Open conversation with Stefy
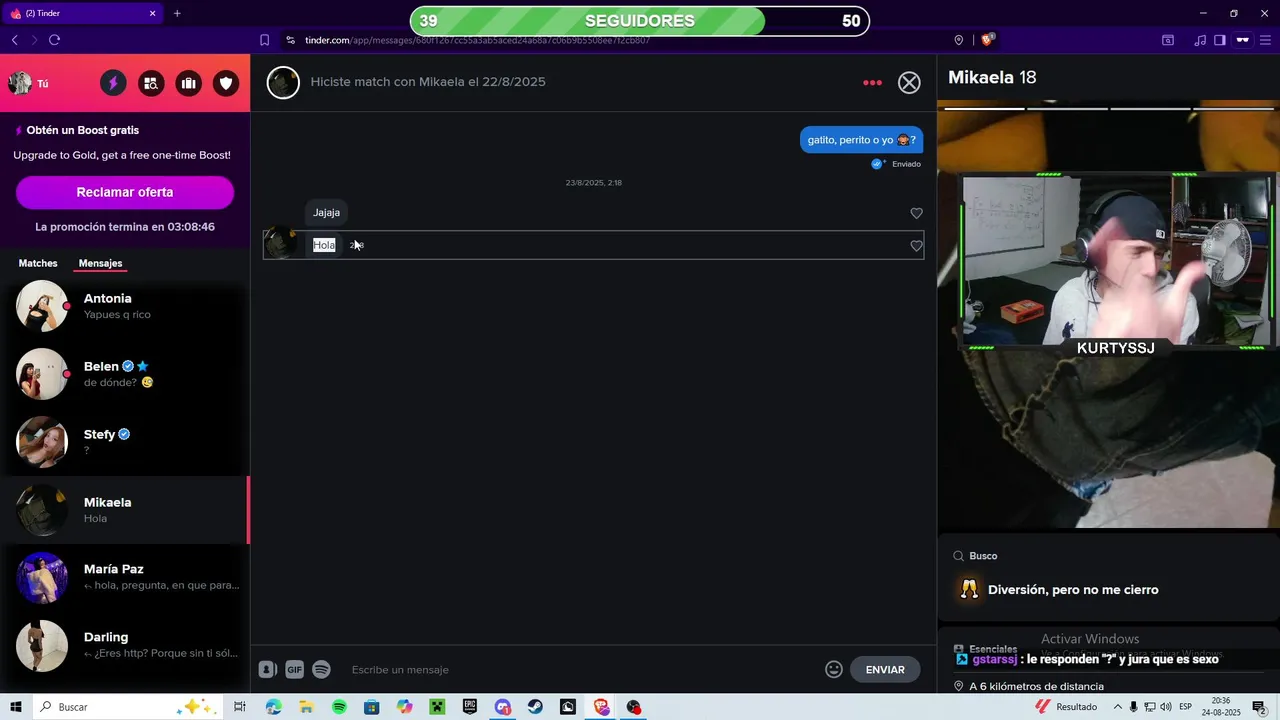 (125, 442)
